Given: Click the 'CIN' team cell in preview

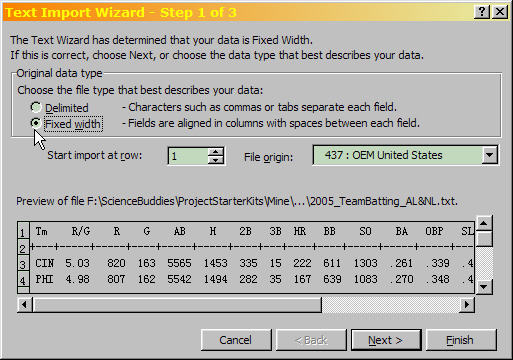Looking at the screenshot, I should 45,263.
